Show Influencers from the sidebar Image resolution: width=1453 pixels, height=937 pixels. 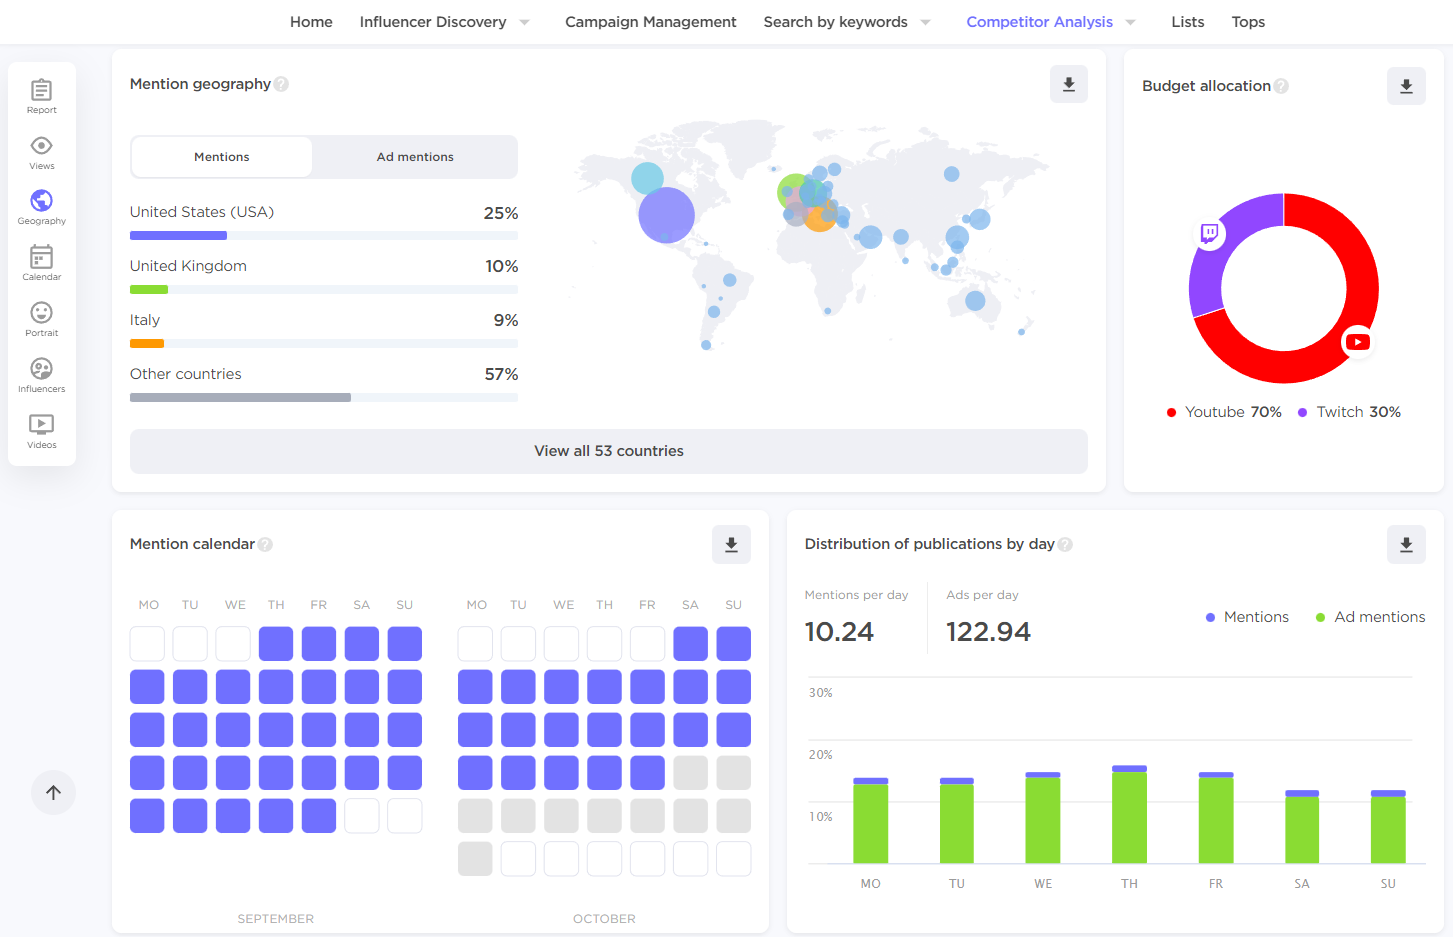(x=41, y=375)
